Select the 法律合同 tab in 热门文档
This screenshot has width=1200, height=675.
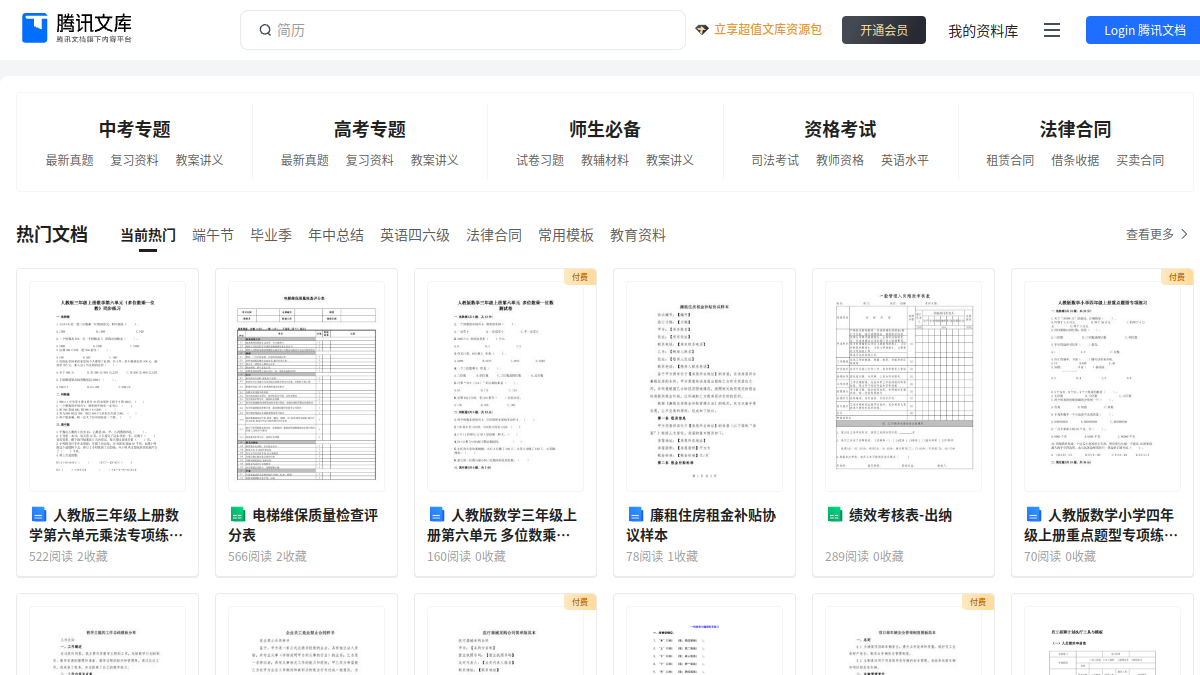[494, 235]
